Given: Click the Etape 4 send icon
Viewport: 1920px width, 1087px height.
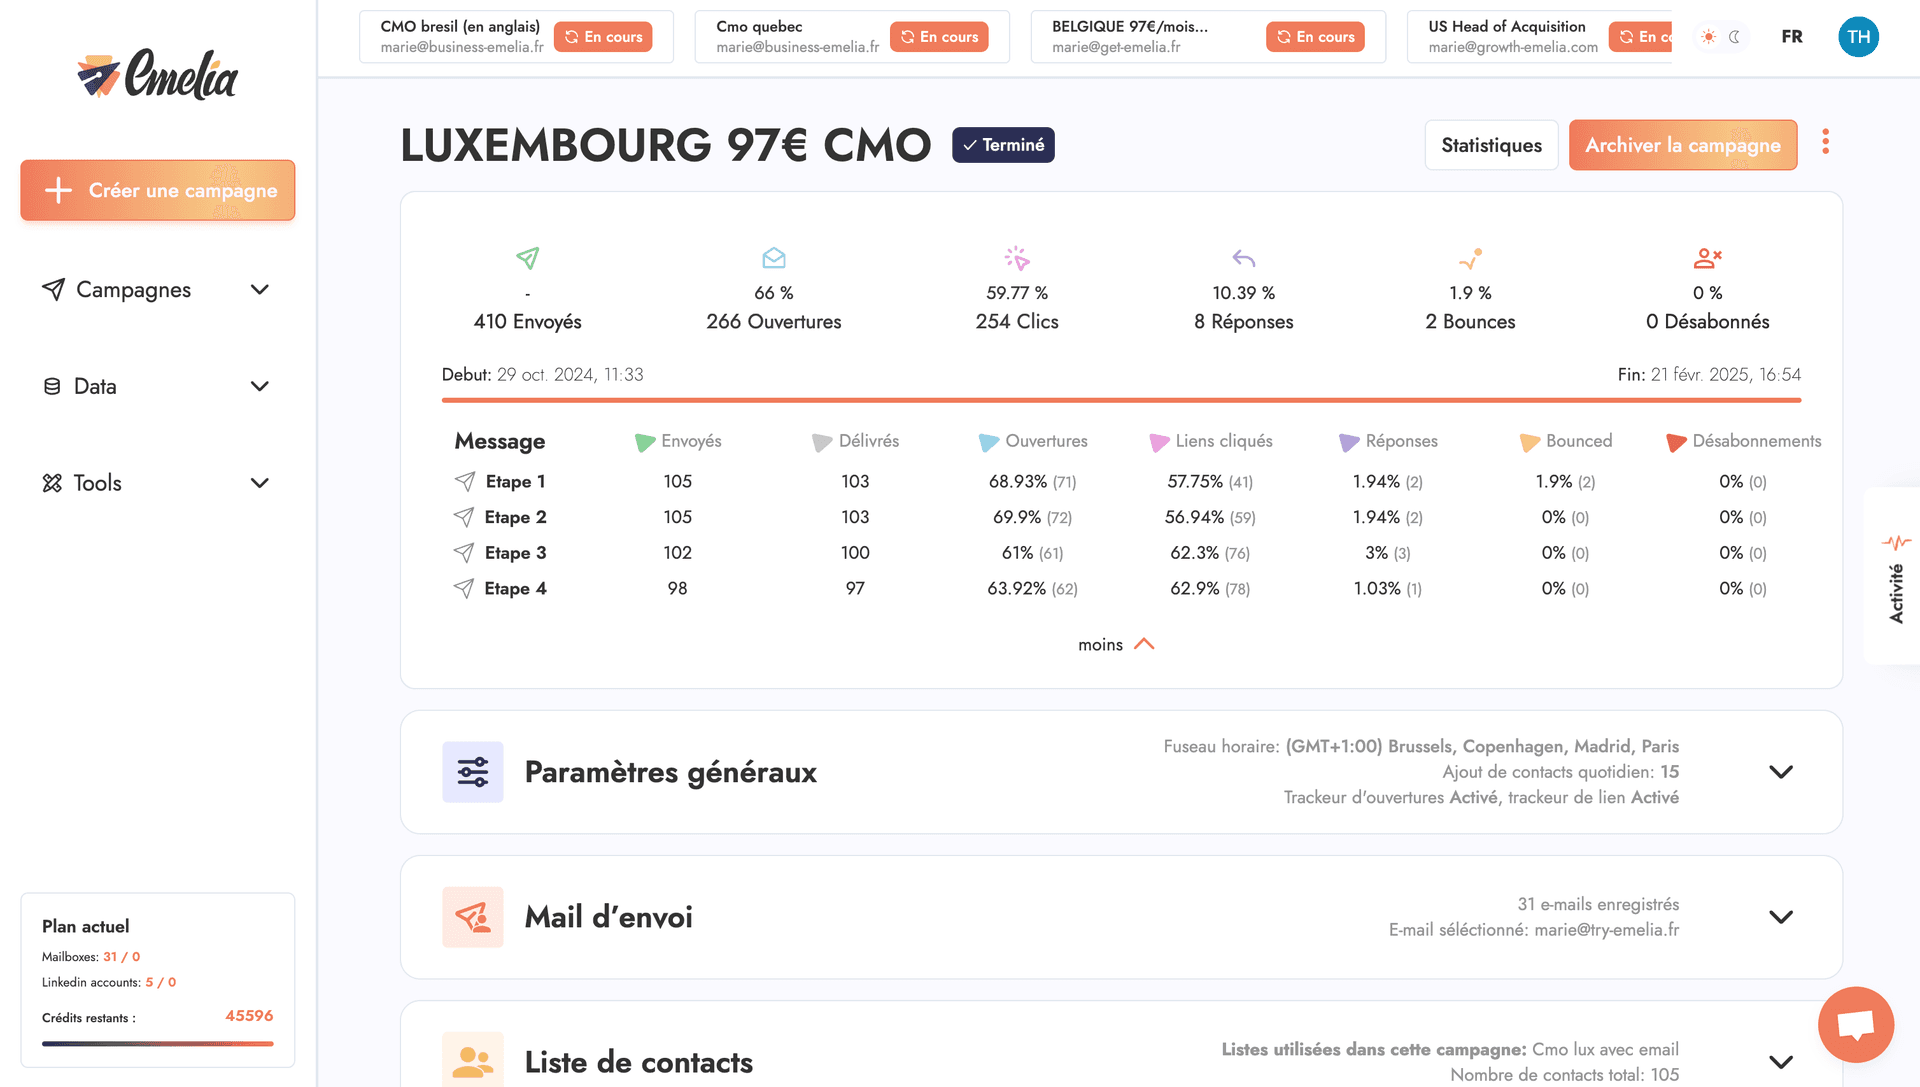Looking at the screenshot, I should (x=464, y=588).
